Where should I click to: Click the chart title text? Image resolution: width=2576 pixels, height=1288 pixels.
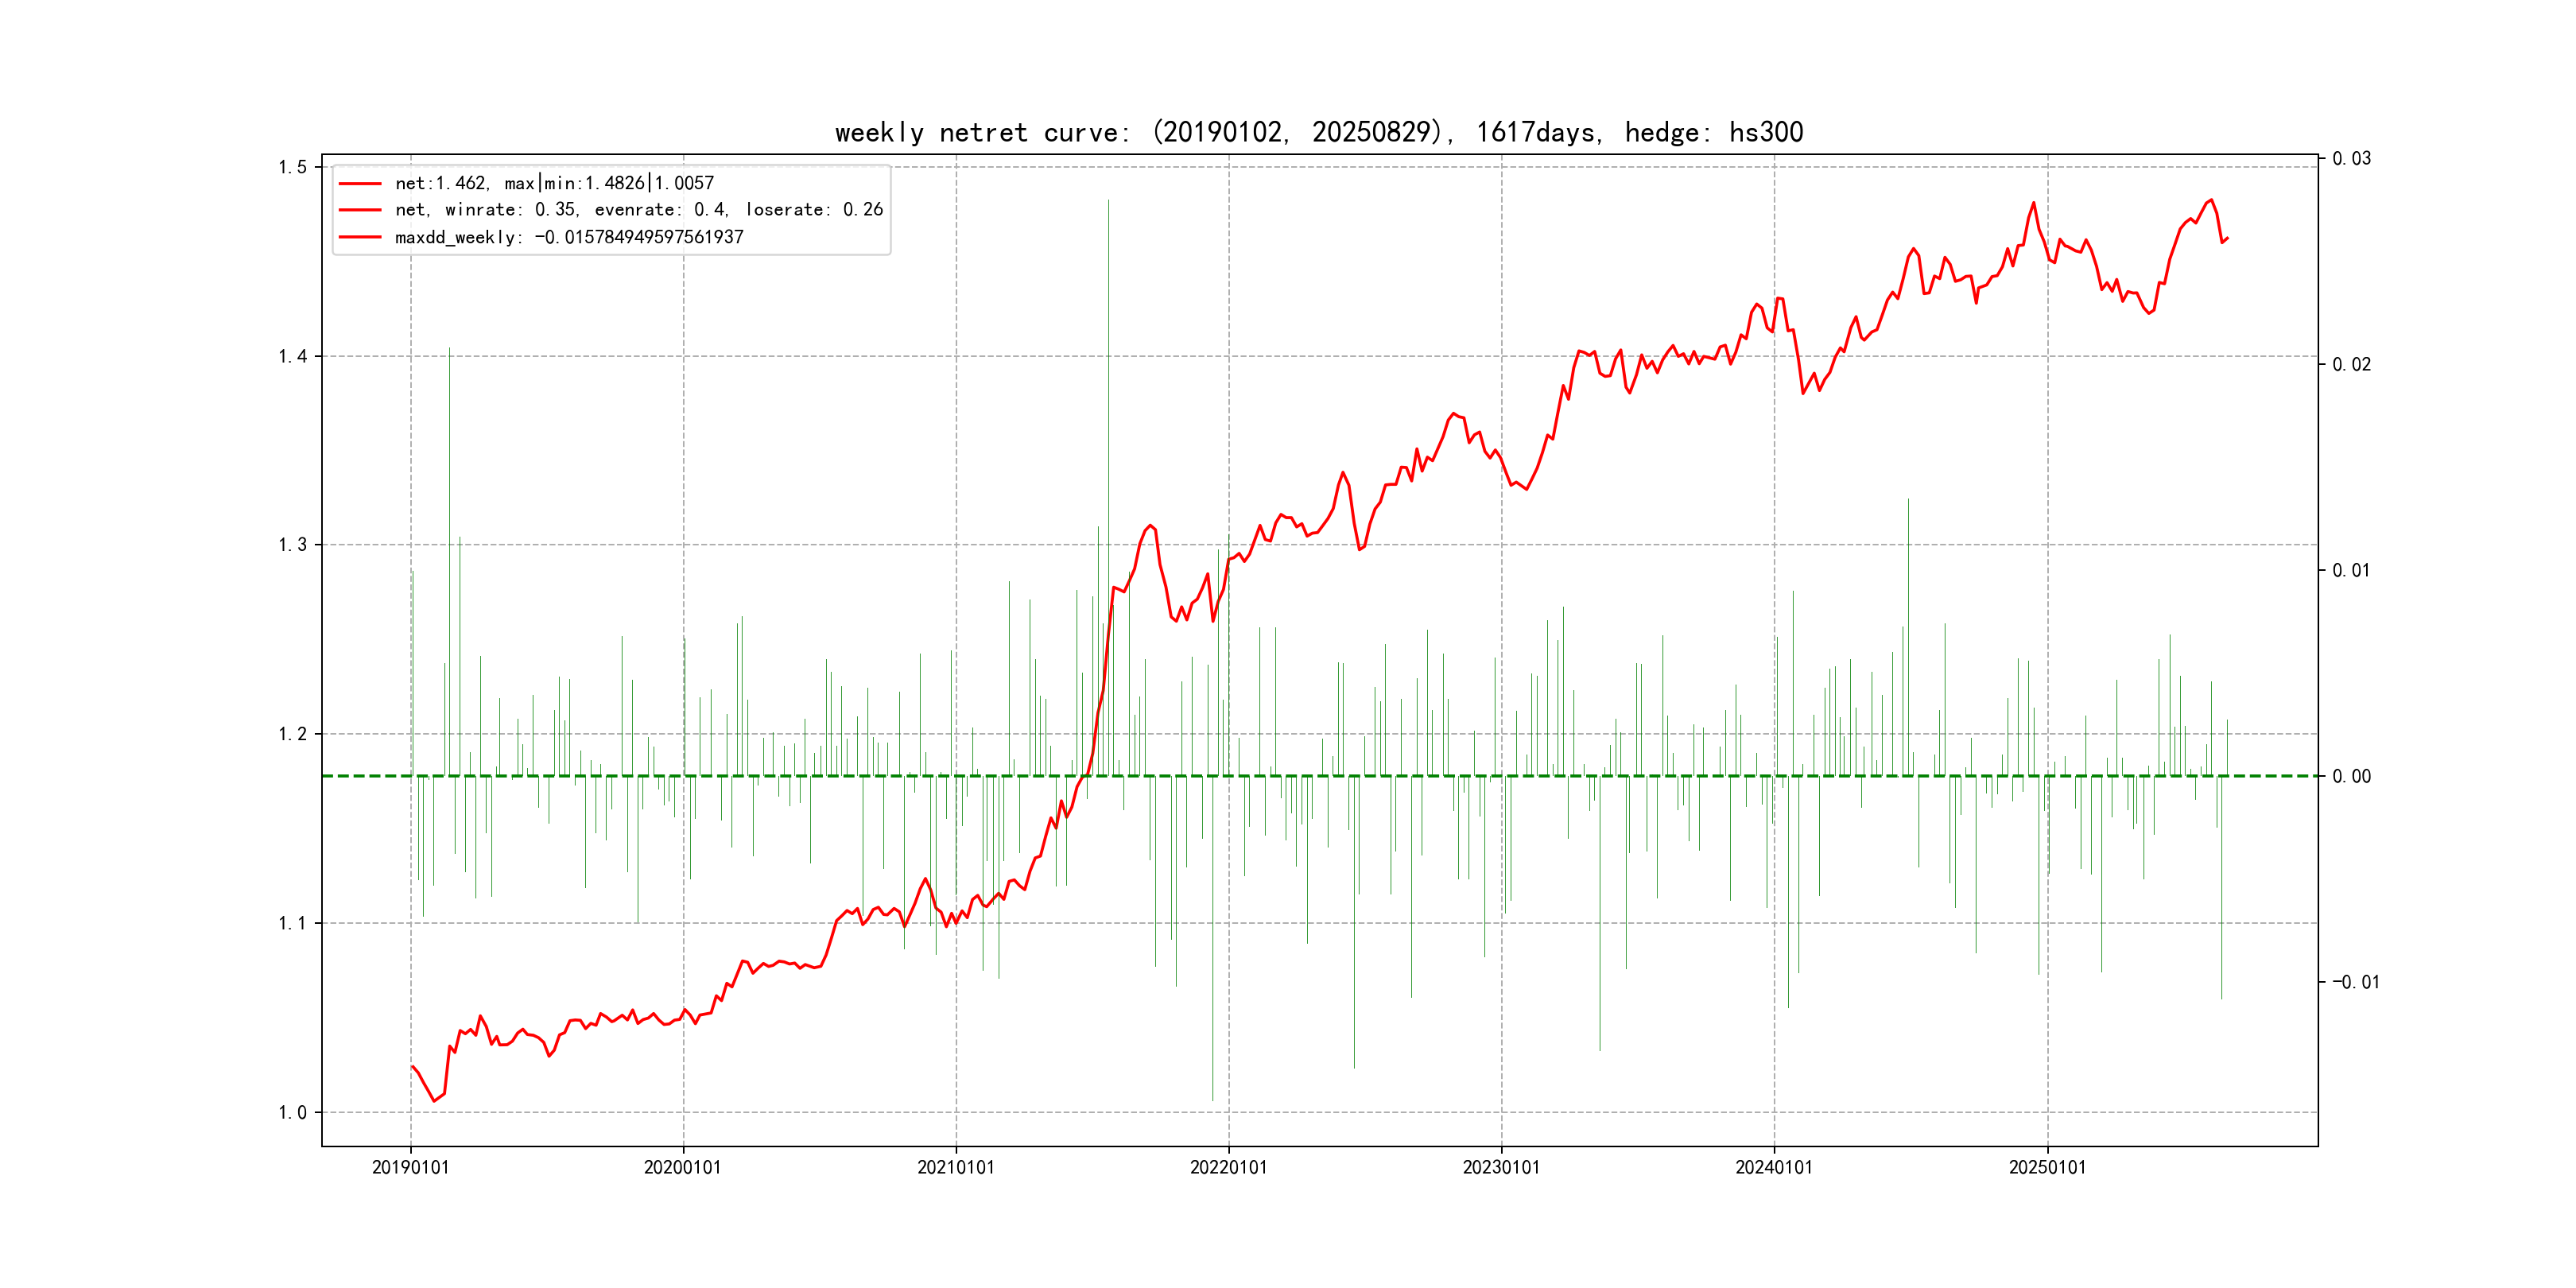[x=1318, y=132]
